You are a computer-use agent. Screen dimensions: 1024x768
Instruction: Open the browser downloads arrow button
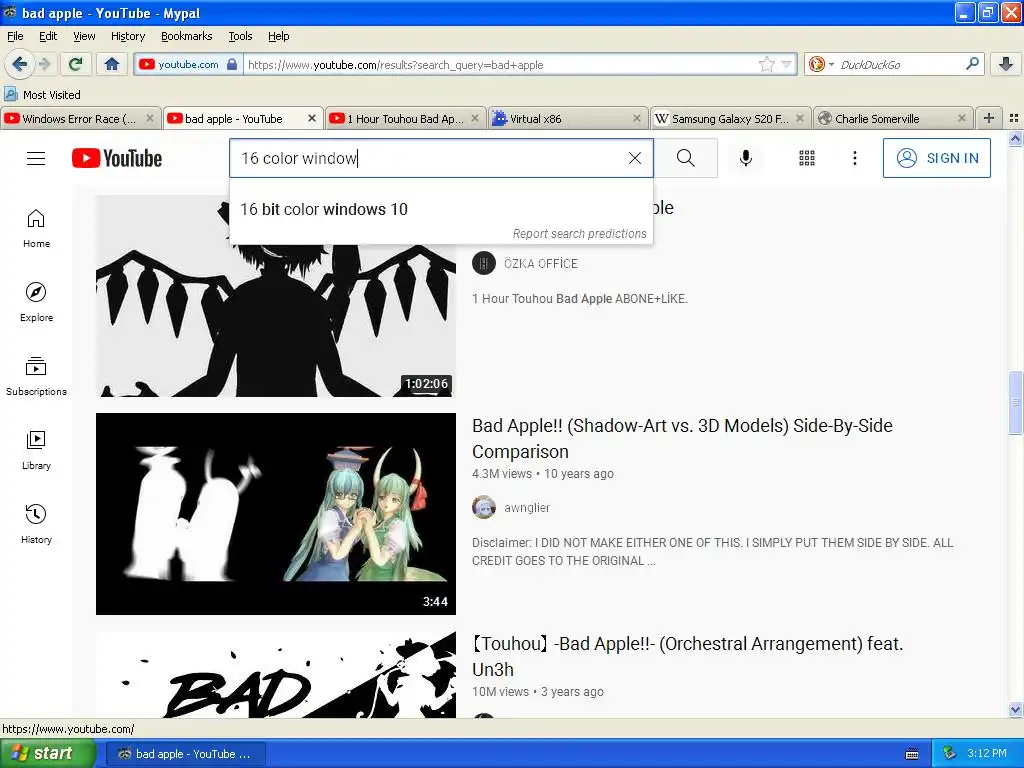(1006, 64)
